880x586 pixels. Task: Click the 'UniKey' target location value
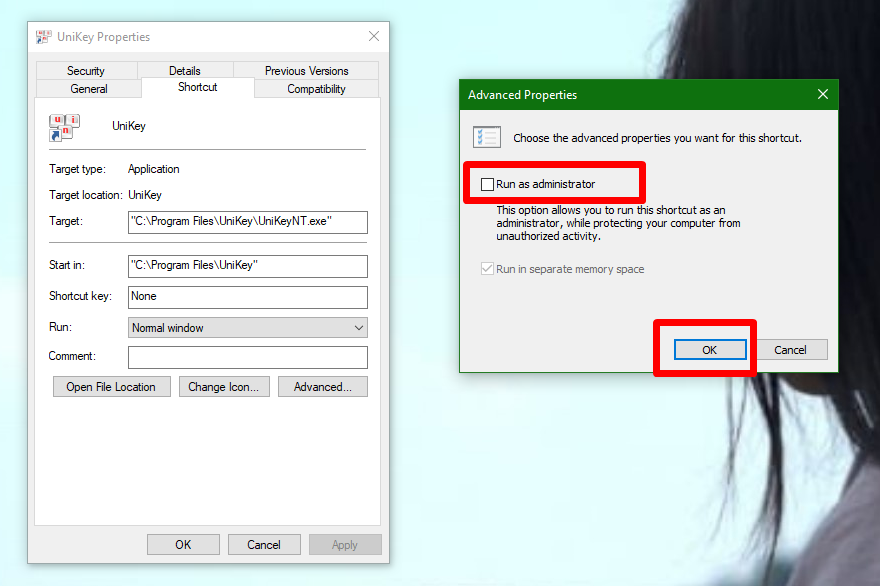[145, 195]
